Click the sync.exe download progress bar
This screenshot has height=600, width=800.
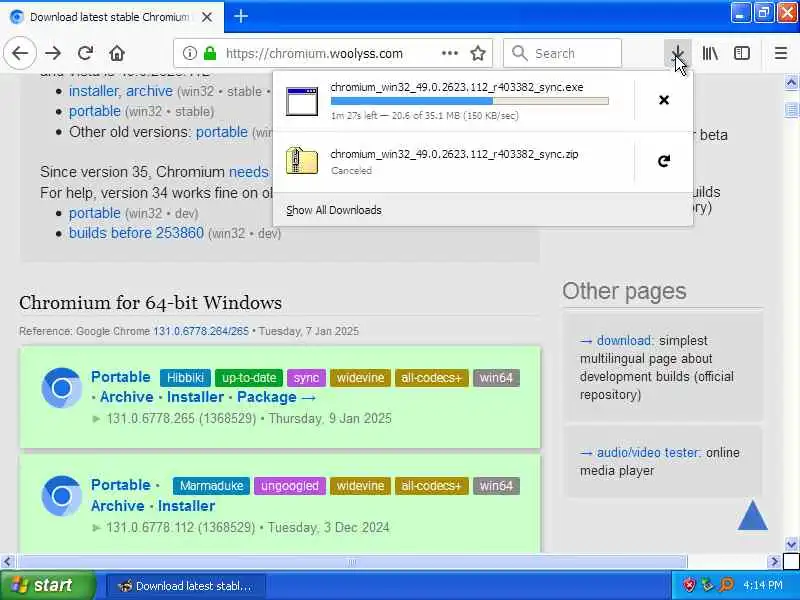(469, 101)
